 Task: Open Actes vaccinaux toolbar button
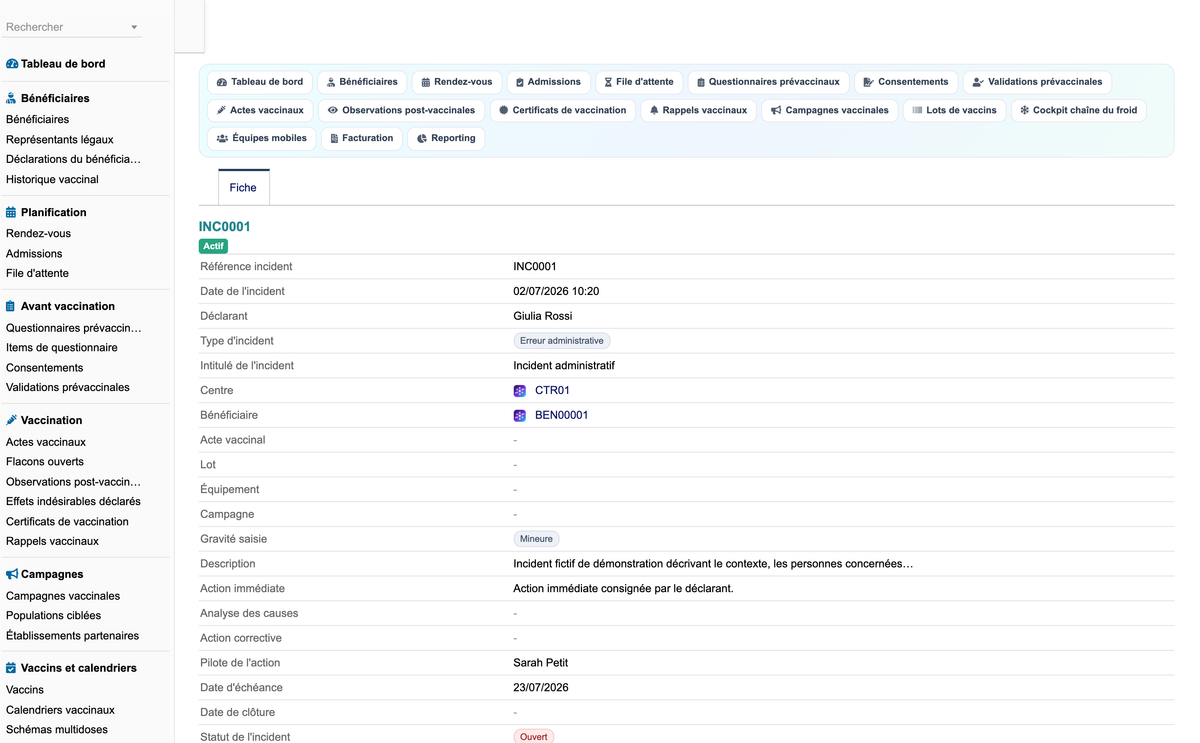point(260,110)
